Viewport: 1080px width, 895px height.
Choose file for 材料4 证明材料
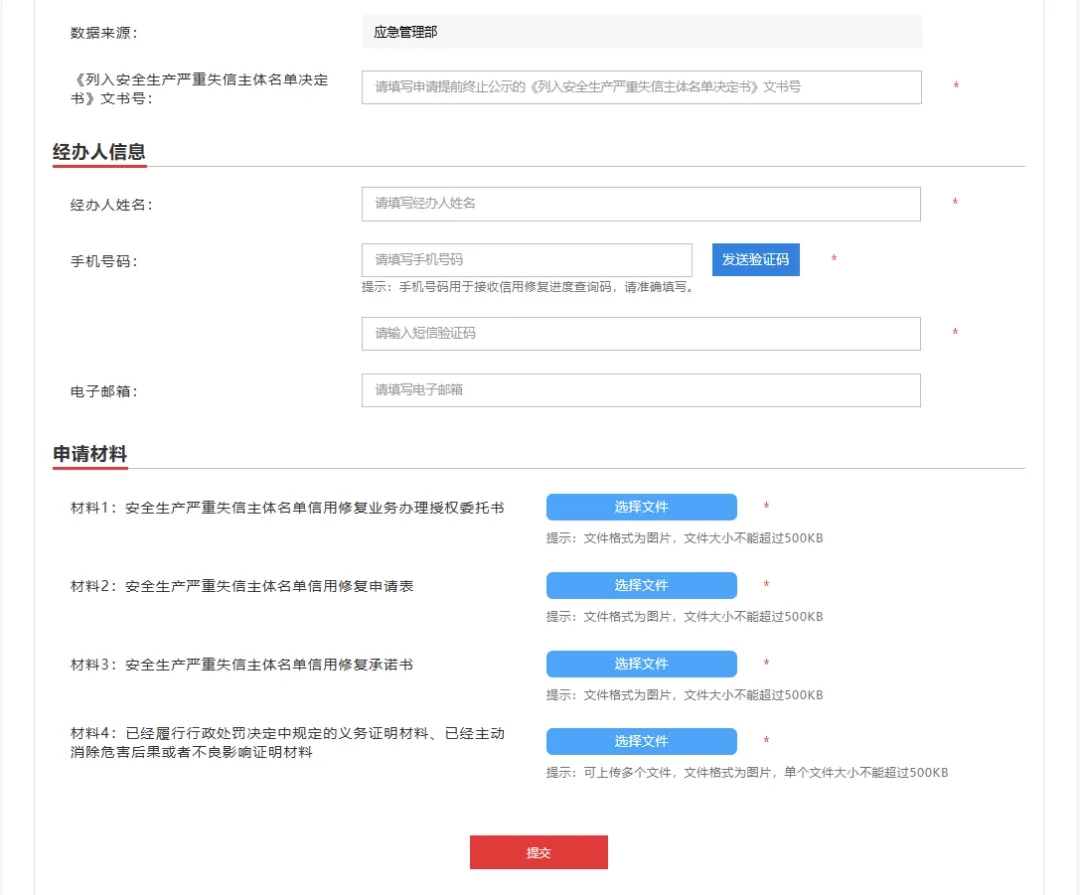641,741
